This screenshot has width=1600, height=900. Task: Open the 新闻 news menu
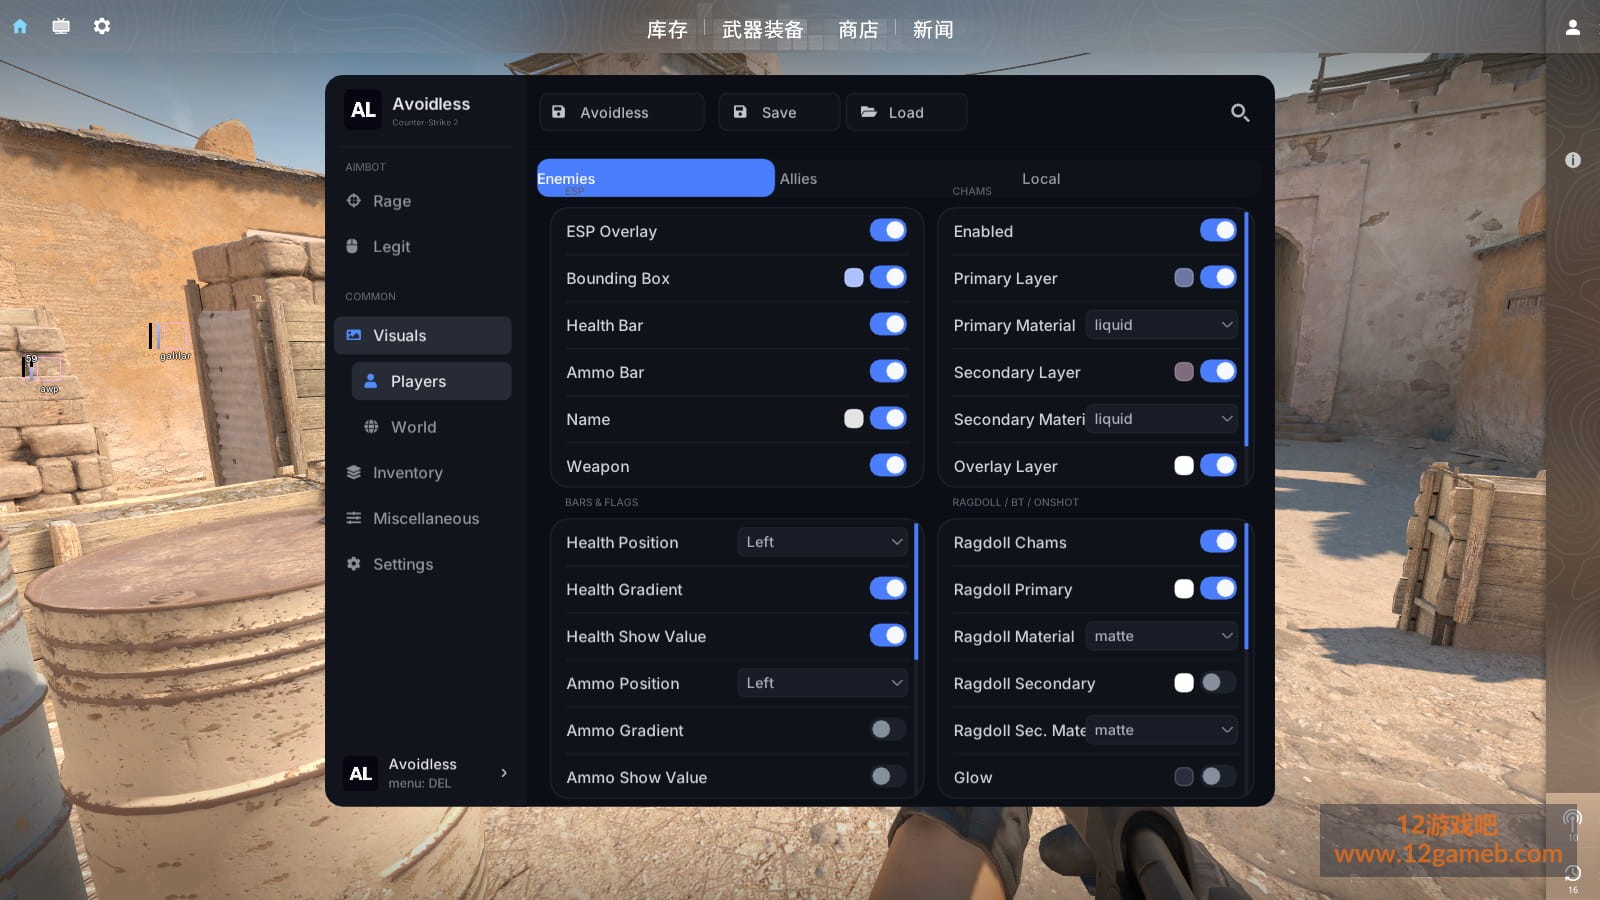[x=933, y=30]
